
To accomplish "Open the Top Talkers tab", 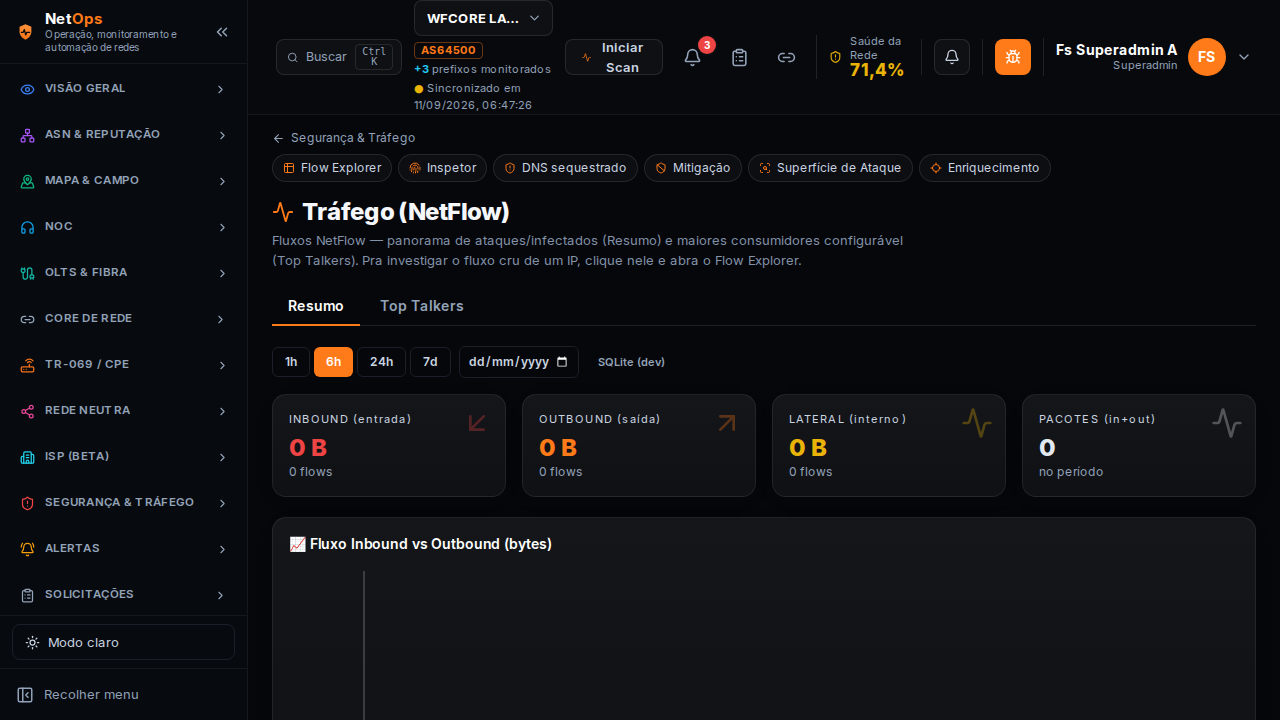I will point(422,306).
